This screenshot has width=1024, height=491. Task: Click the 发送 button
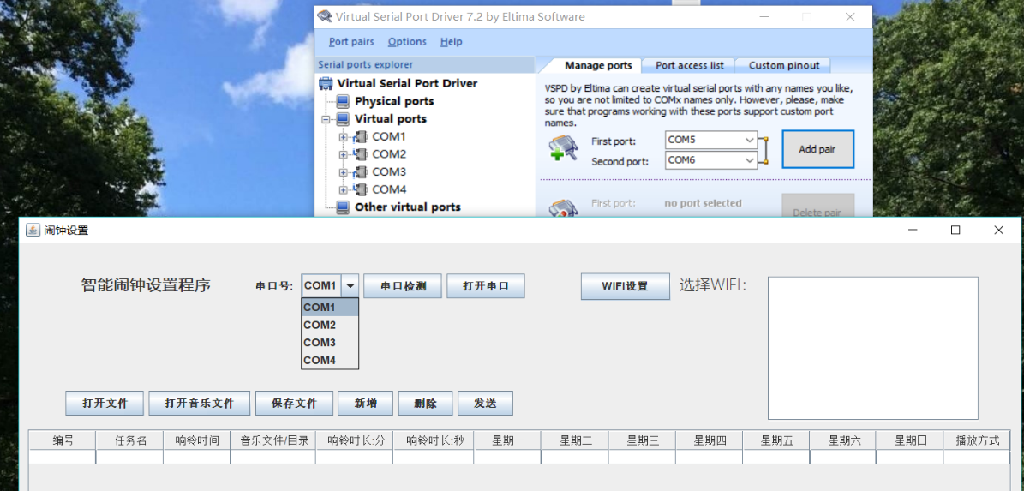485,404
